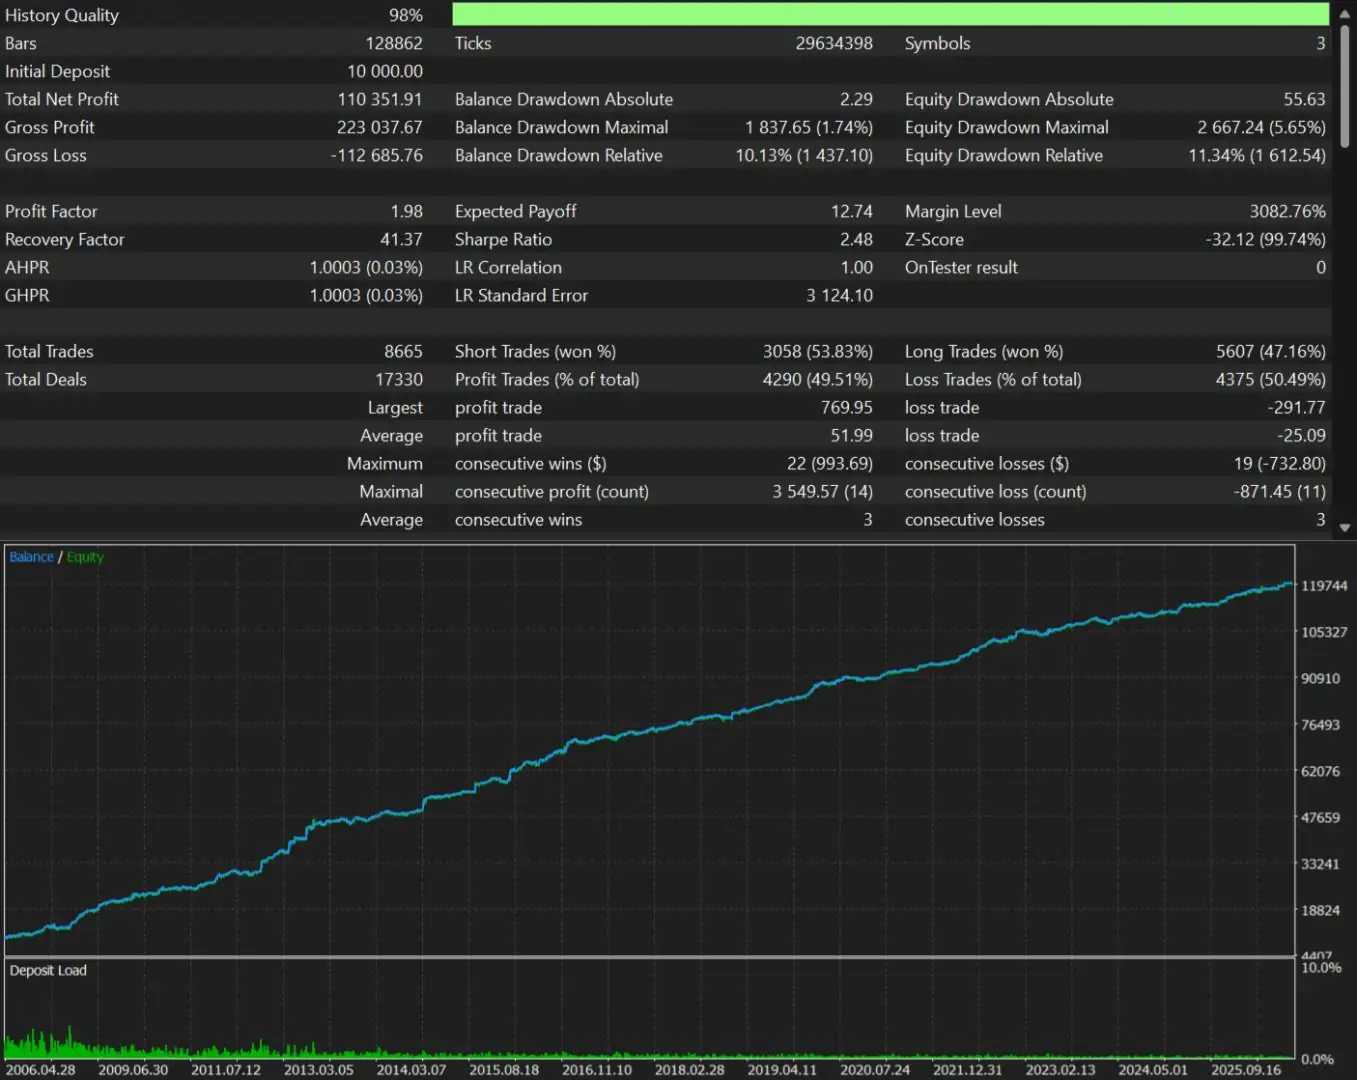Image resolution: width=1357 pixels, height=1080 pixels.
Task: Click the Loss Trades value 4375 (50.49%)
Action: click(1271, 379)
